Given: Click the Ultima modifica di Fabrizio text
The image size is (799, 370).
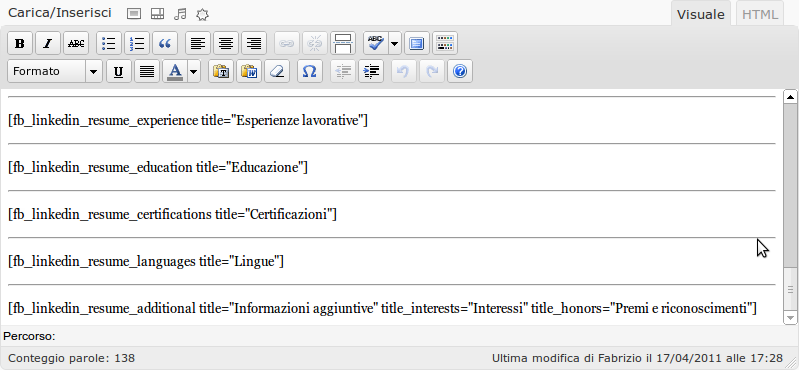Looking at the screenshot, I should pyautogui.click(x=637, y=358).
